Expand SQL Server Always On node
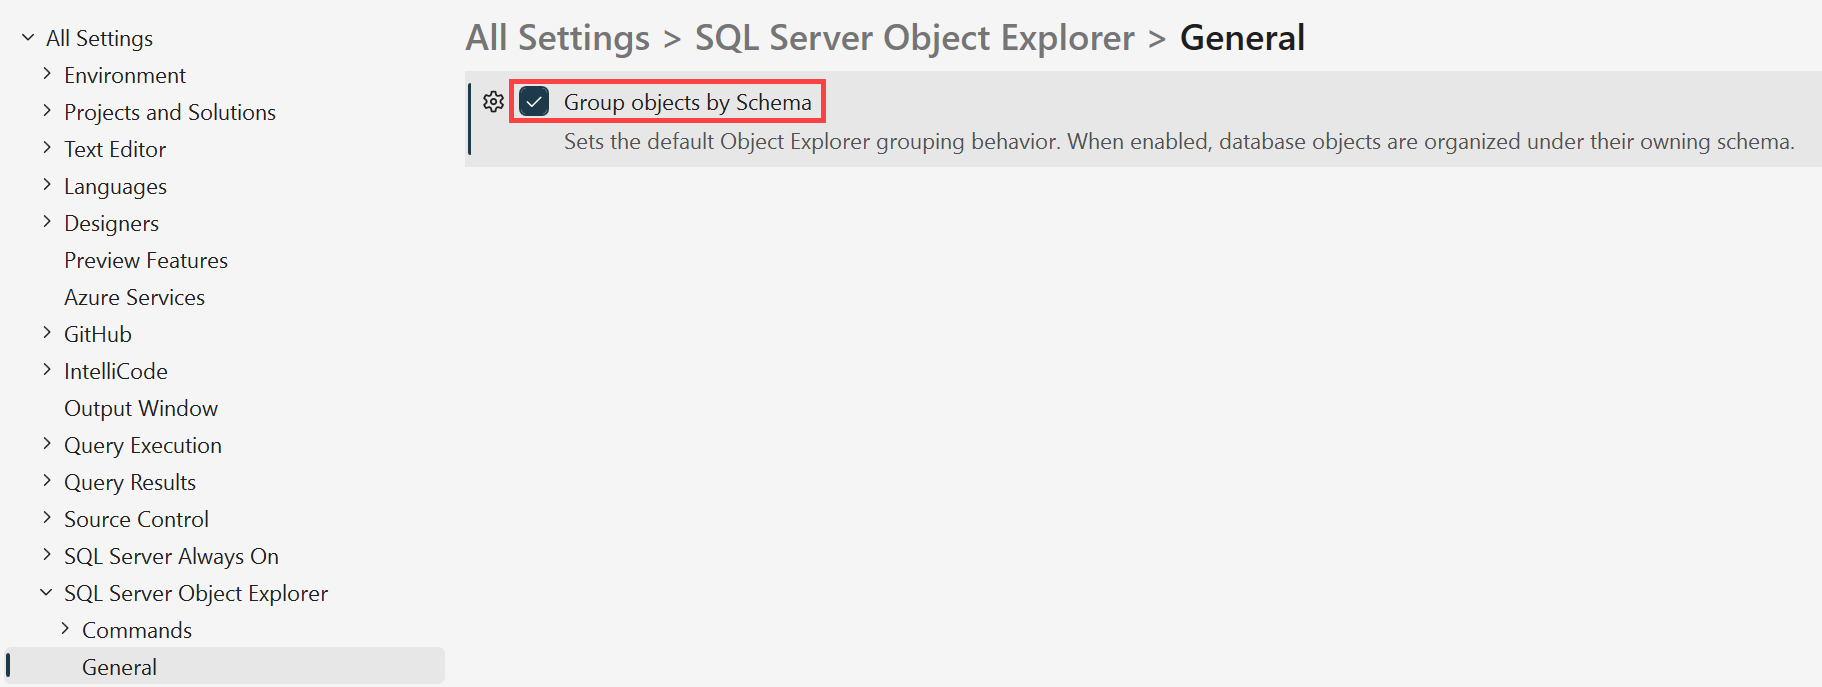The height and width of the screenshot is (687, 1822). click(x=47, y=555)
